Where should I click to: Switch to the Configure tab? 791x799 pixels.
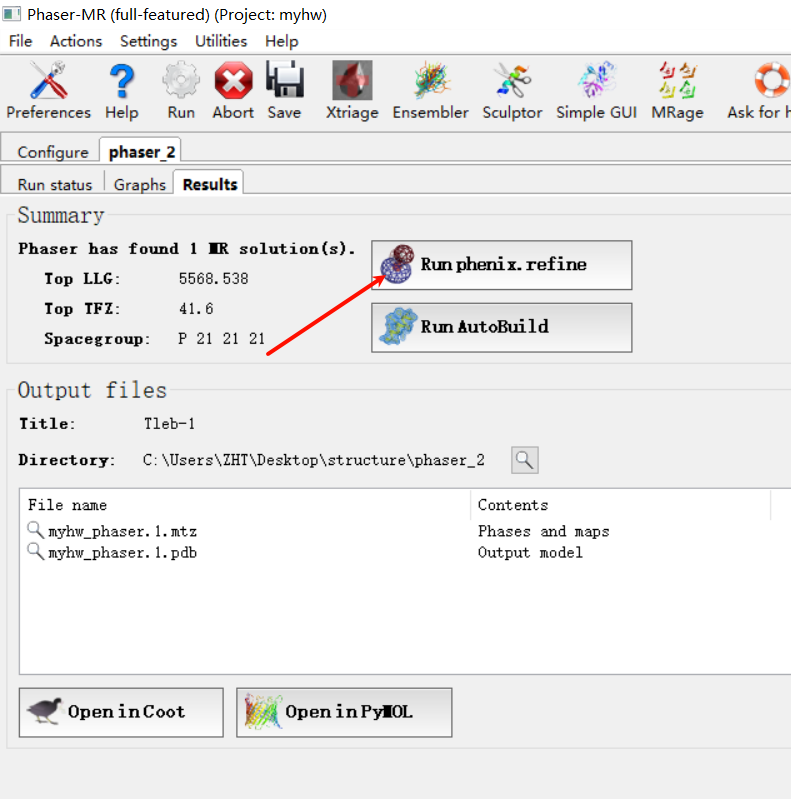click(x=52, y=152)
